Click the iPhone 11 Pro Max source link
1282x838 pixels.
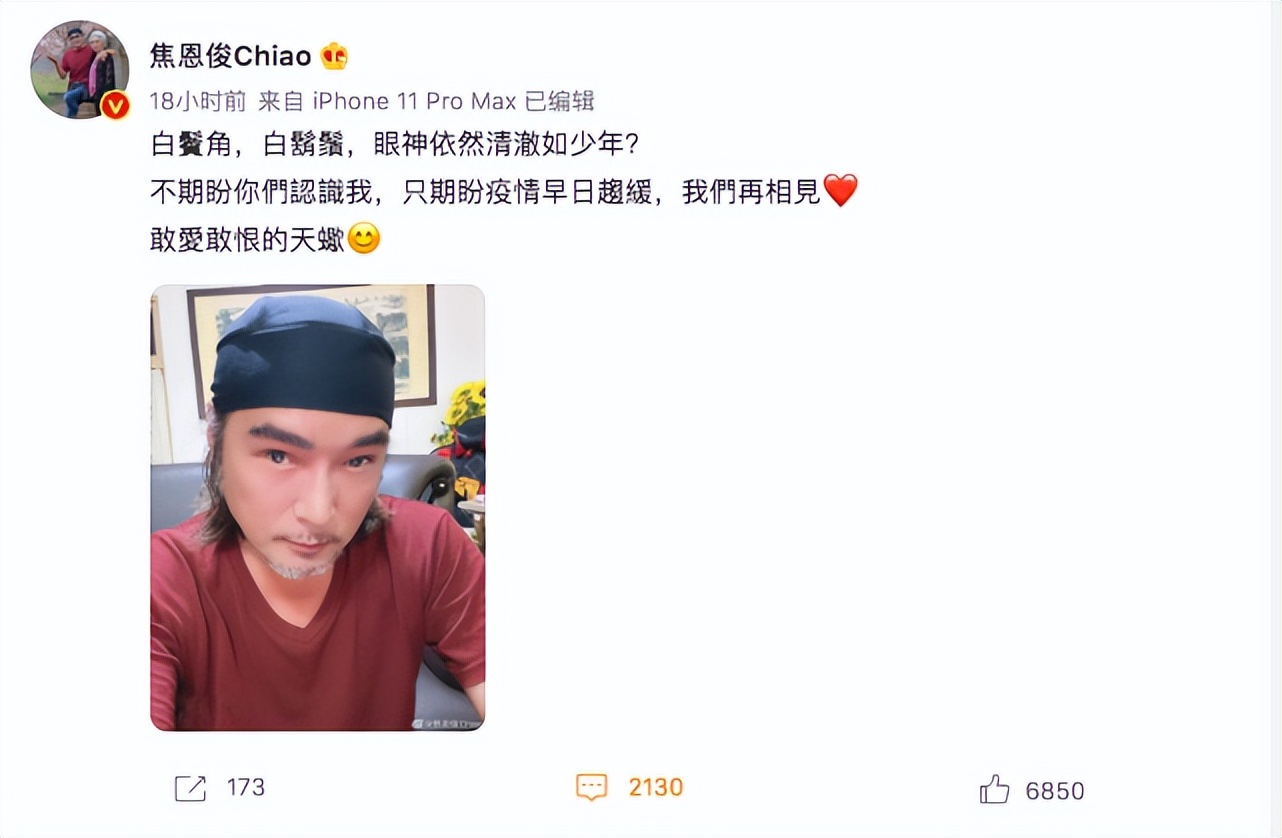point(414,101)
